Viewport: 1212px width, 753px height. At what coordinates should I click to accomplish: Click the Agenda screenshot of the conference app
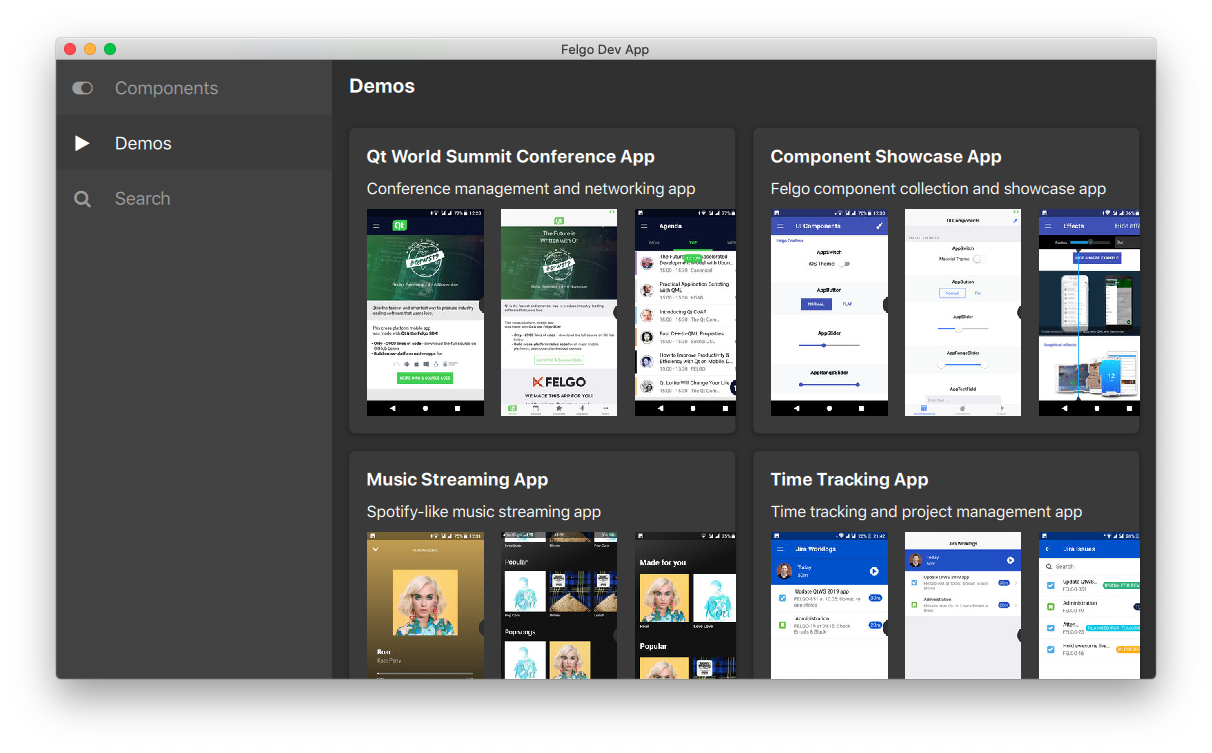click(685, 312)
